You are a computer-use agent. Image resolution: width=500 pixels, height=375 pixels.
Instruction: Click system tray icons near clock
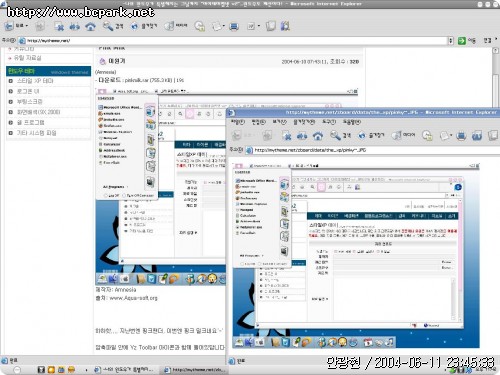pos(460,370)
